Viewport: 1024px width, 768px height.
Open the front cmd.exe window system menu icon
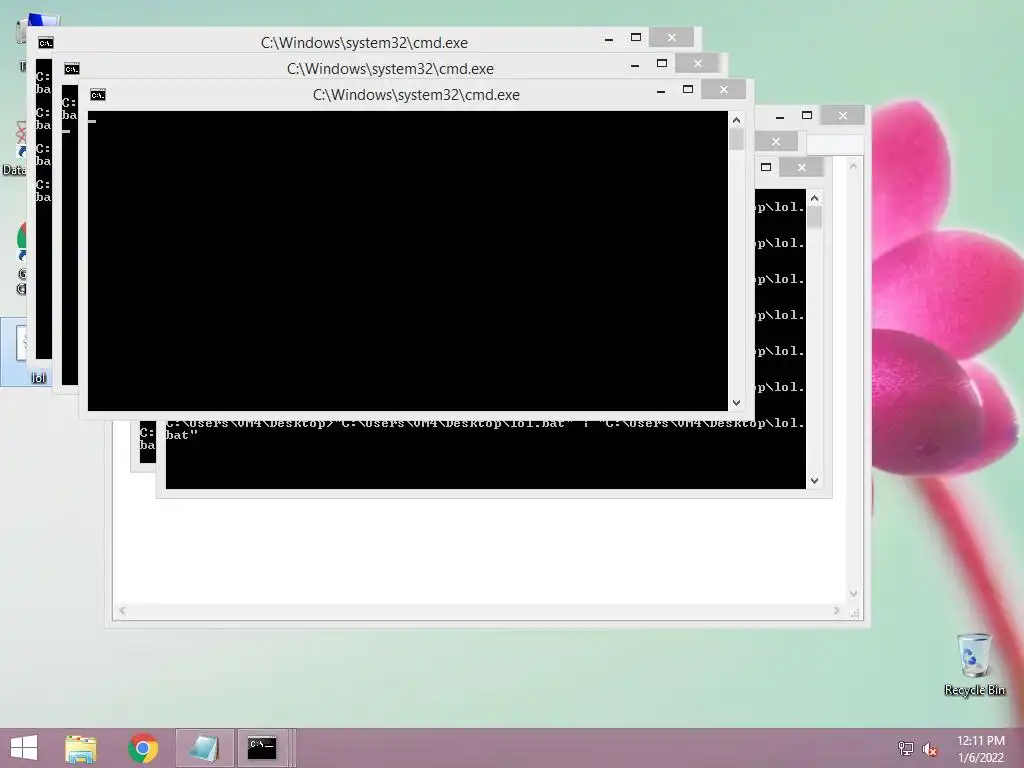(x=98, y=95)
